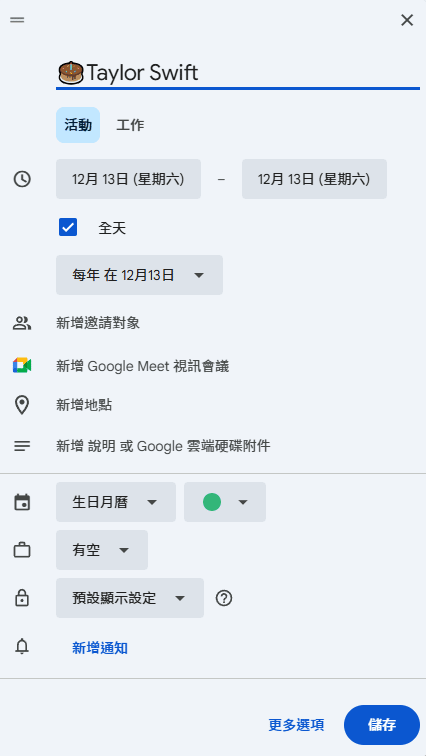Click the Google Meet camera icon
This screenshot has width=426, height=756.
tap(22, 366)
